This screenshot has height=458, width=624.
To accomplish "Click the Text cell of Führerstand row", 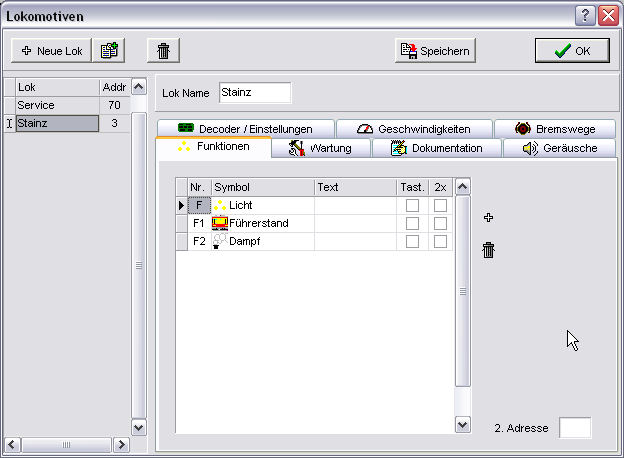I will pos(355,223).
